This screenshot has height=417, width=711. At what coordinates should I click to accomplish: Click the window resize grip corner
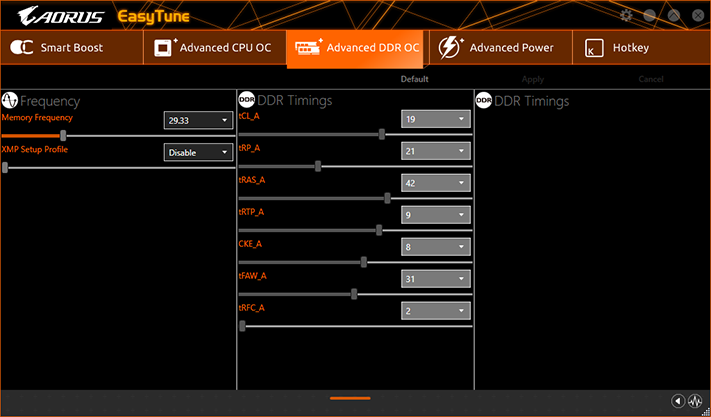pos(707,412)
